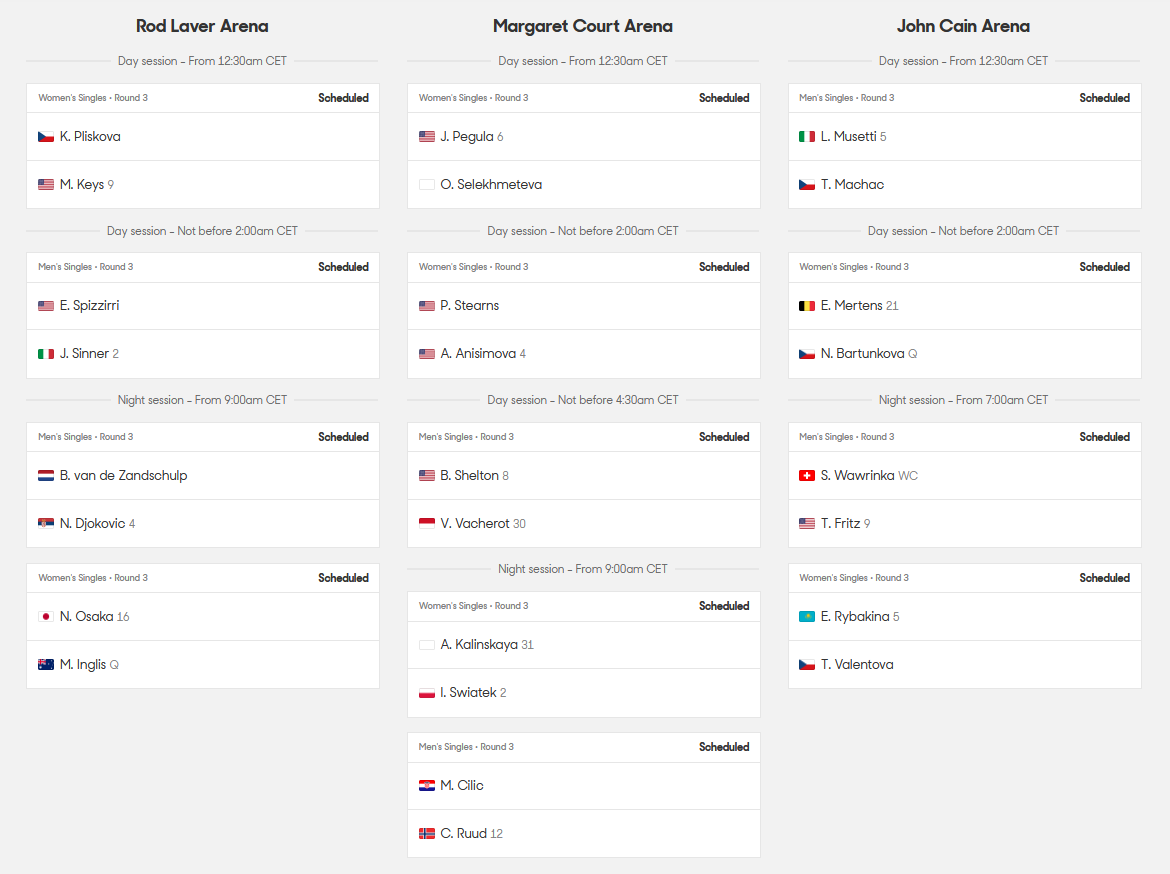Select J. Sinner player name

coord(84,354)
